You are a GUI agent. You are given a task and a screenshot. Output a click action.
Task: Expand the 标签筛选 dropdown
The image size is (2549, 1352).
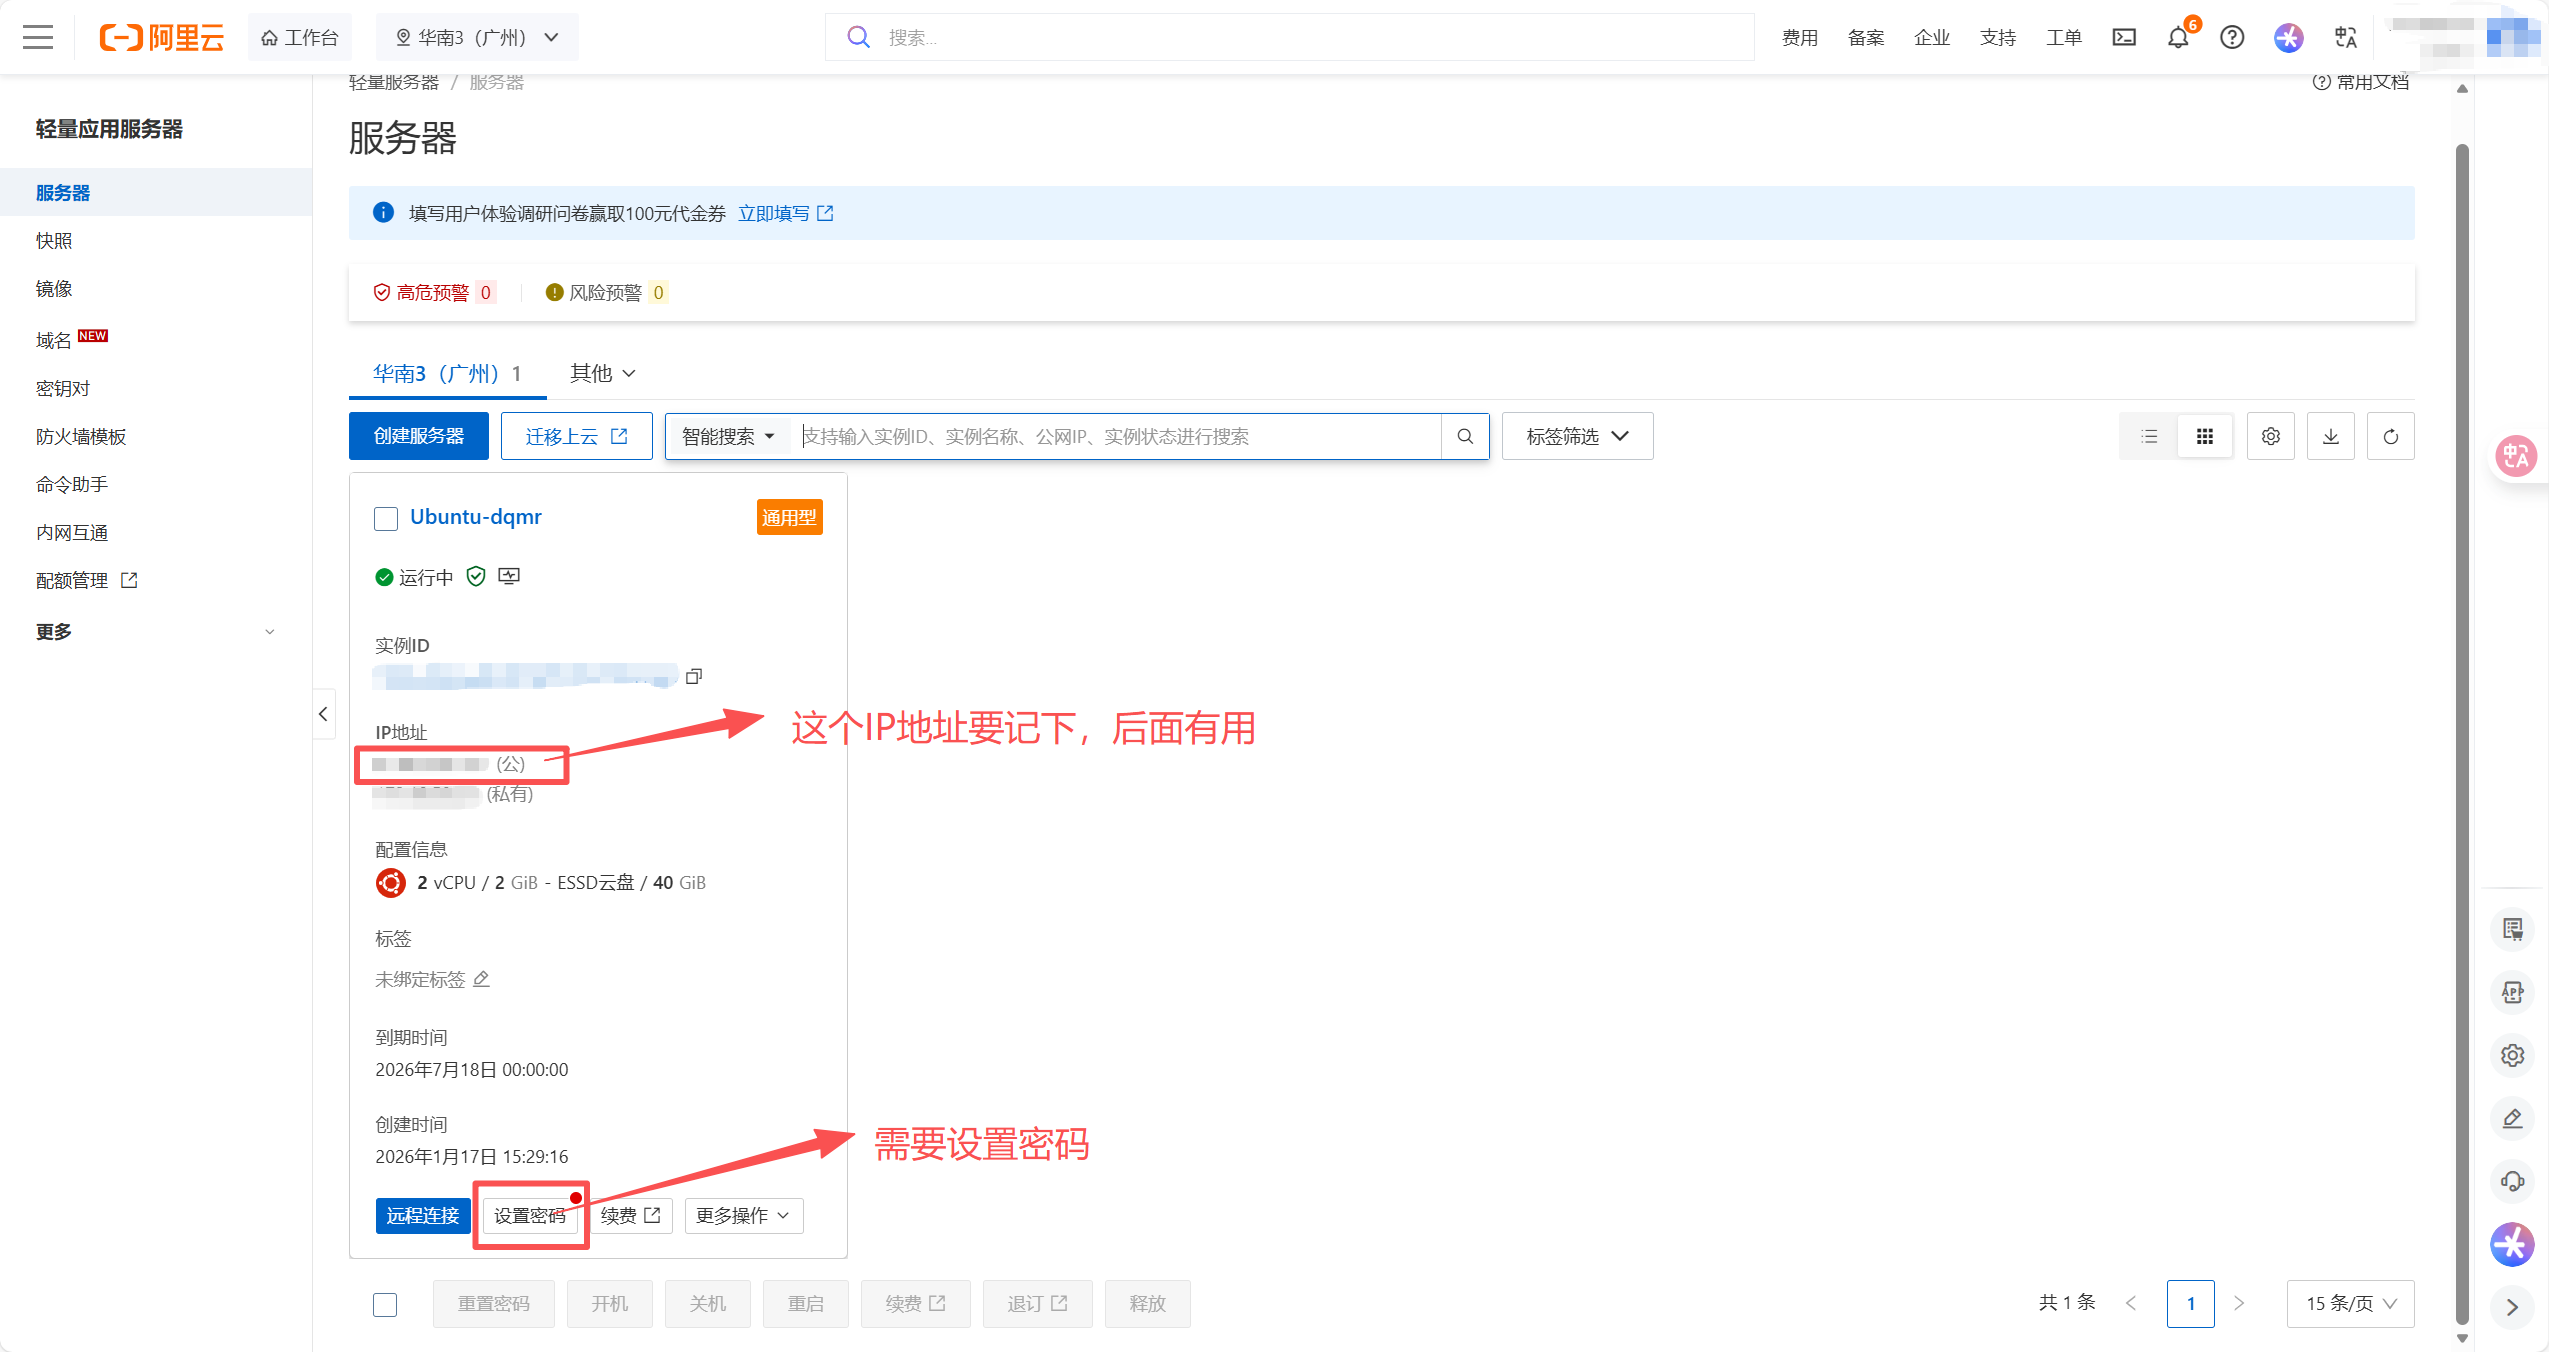coord(1576,436)
